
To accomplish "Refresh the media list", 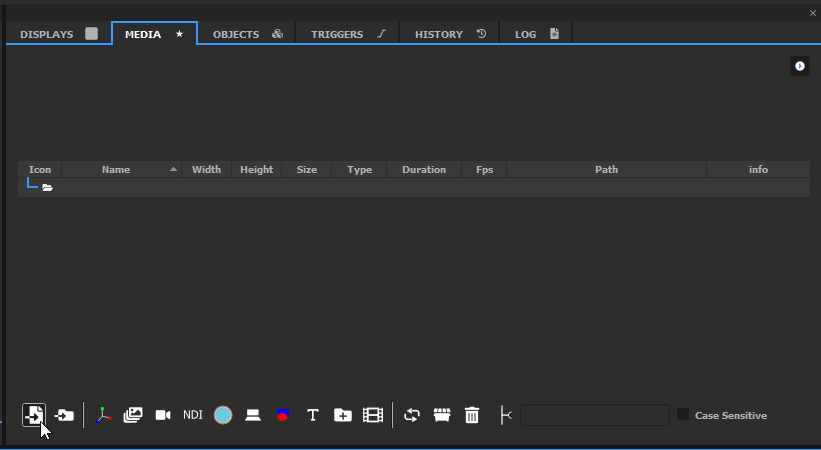I will [x=412, y=415].
